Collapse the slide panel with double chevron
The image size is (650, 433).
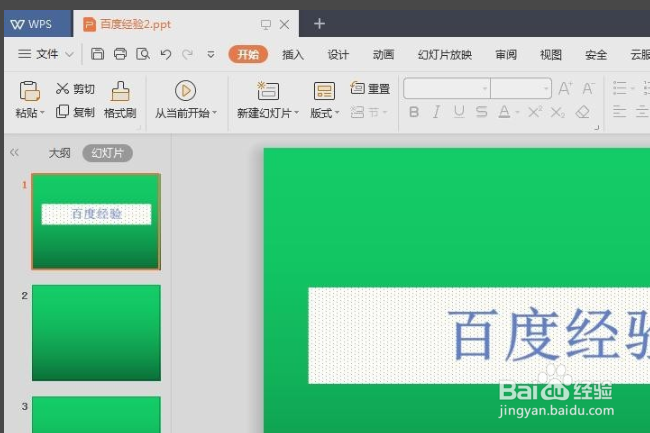tap(15, 152)
